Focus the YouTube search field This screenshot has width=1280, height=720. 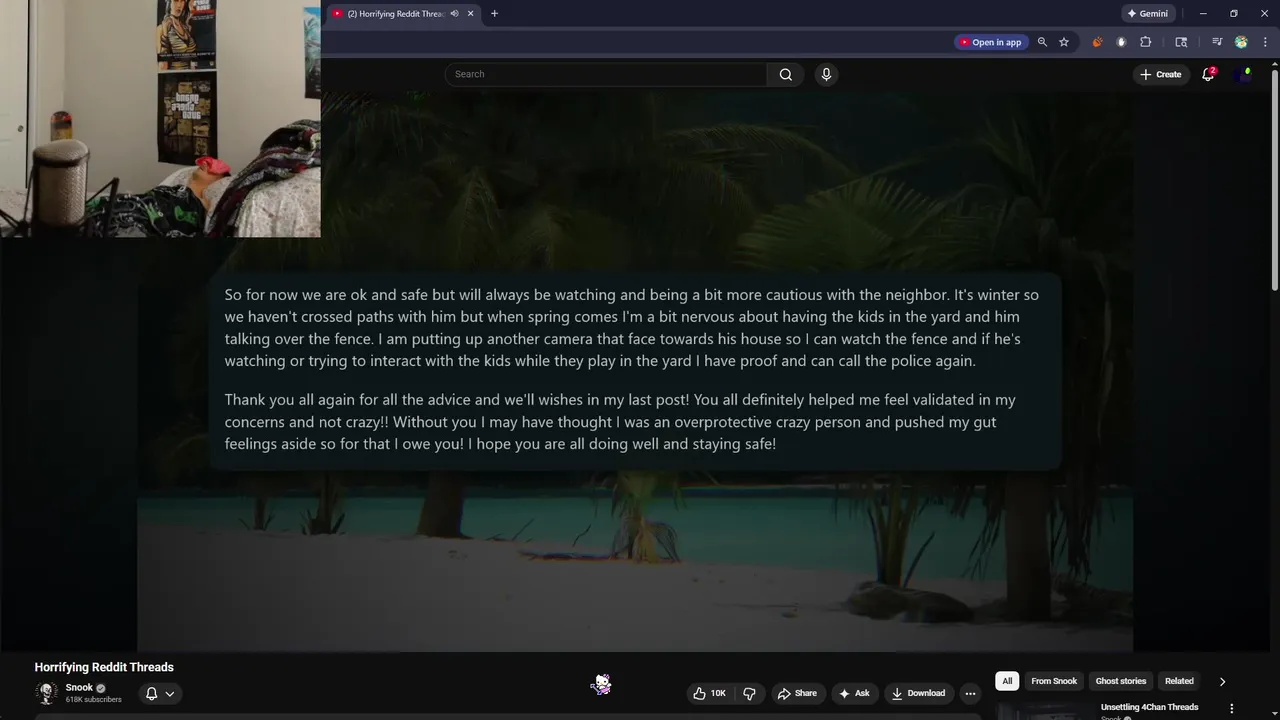tap(606, 74)
